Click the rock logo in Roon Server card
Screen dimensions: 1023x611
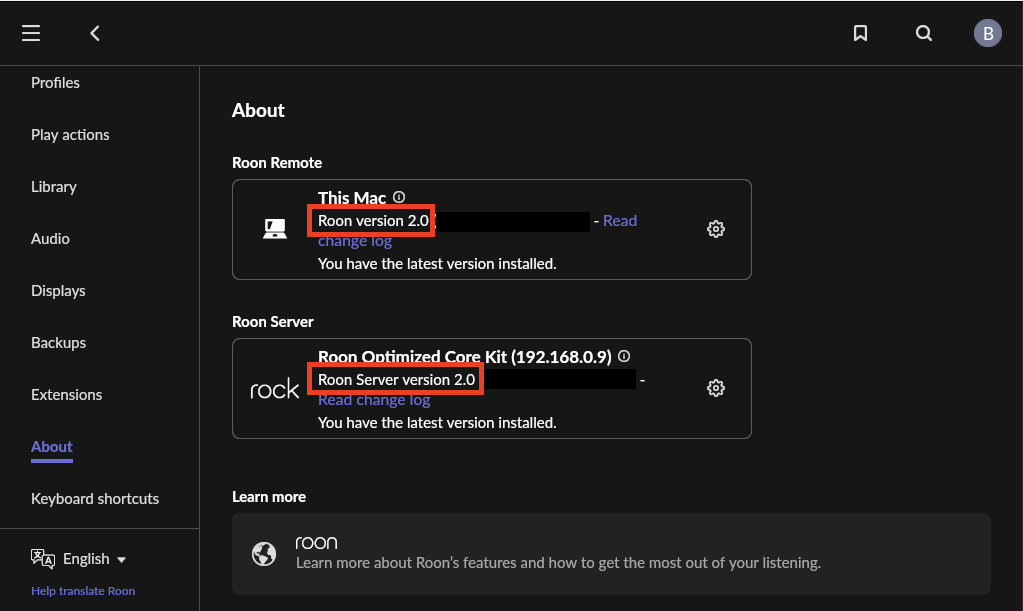click(275, 390)
